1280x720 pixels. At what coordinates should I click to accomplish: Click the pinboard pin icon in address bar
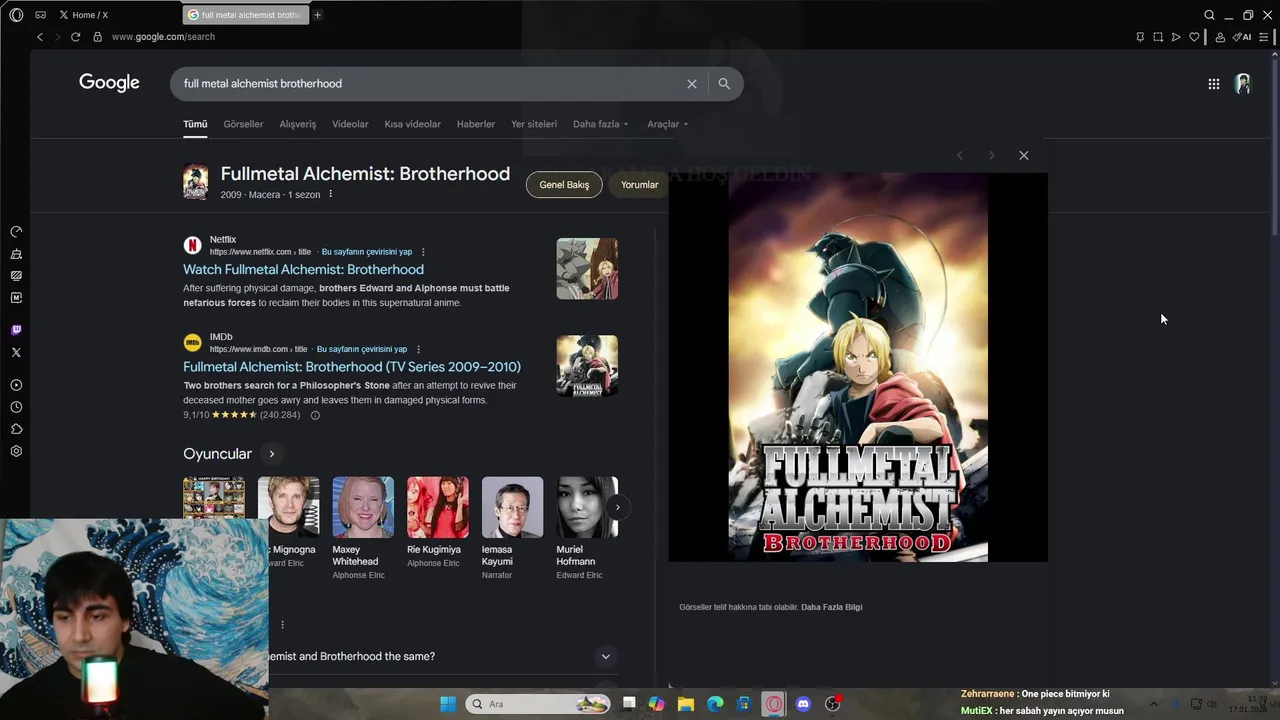click(1140, 37)
